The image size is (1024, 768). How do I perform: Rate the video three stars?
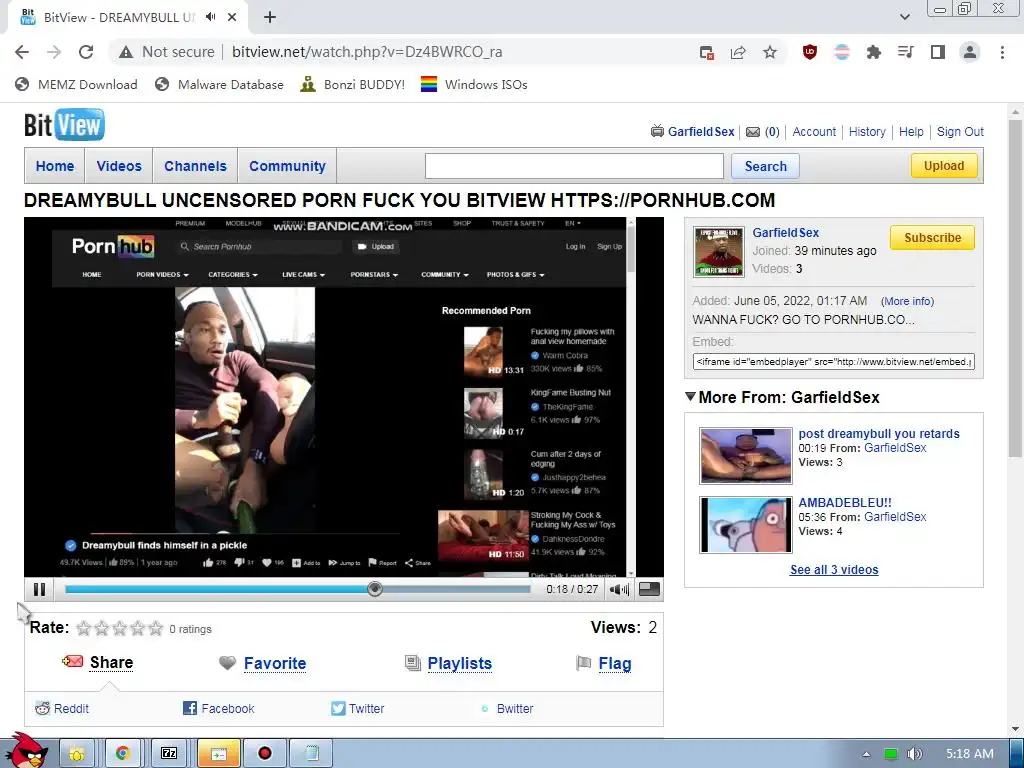click(x=120, y=628)
